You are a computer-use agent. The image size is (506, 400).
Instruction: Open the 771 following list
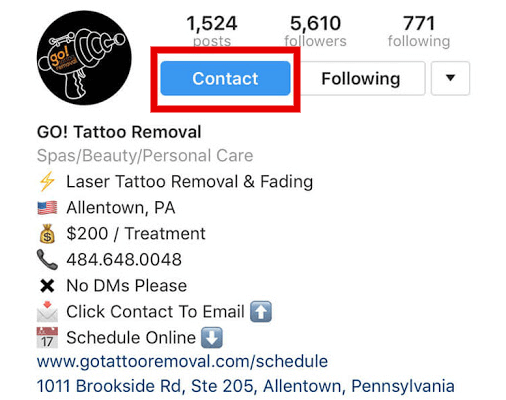[419, 31]
